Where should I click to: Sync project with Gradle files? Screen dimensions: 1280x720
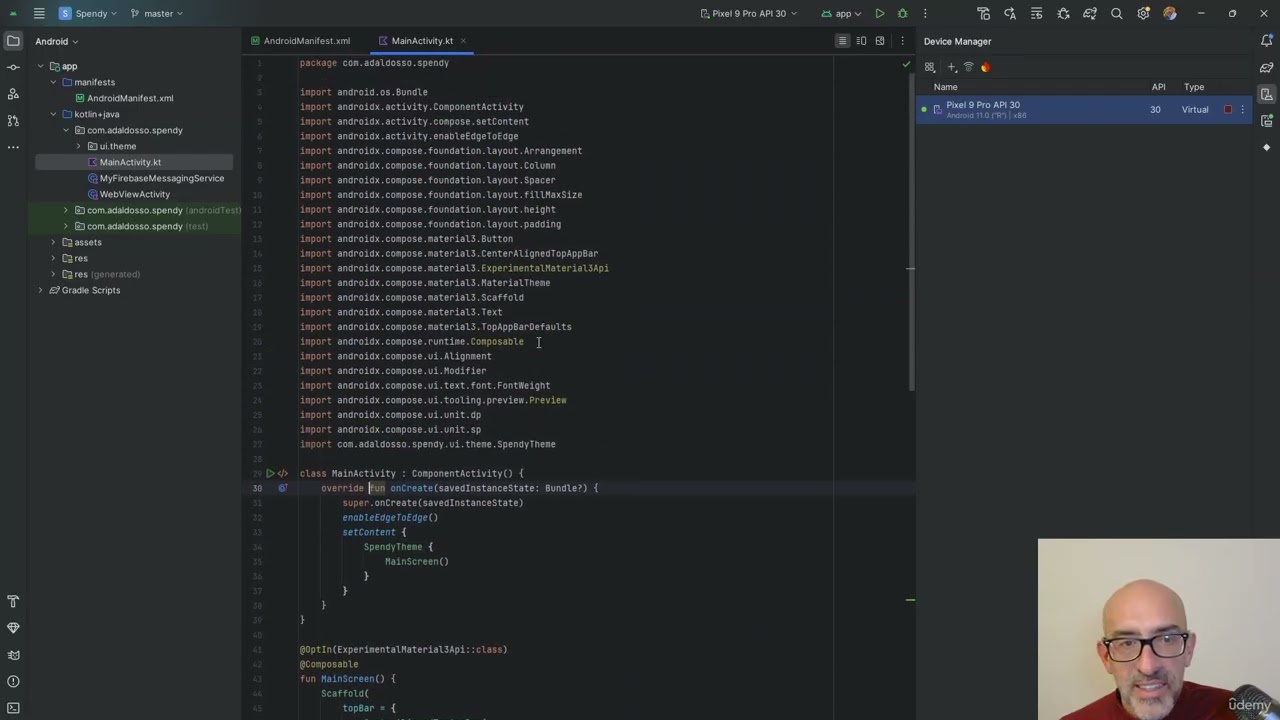tap(1090, 13)
